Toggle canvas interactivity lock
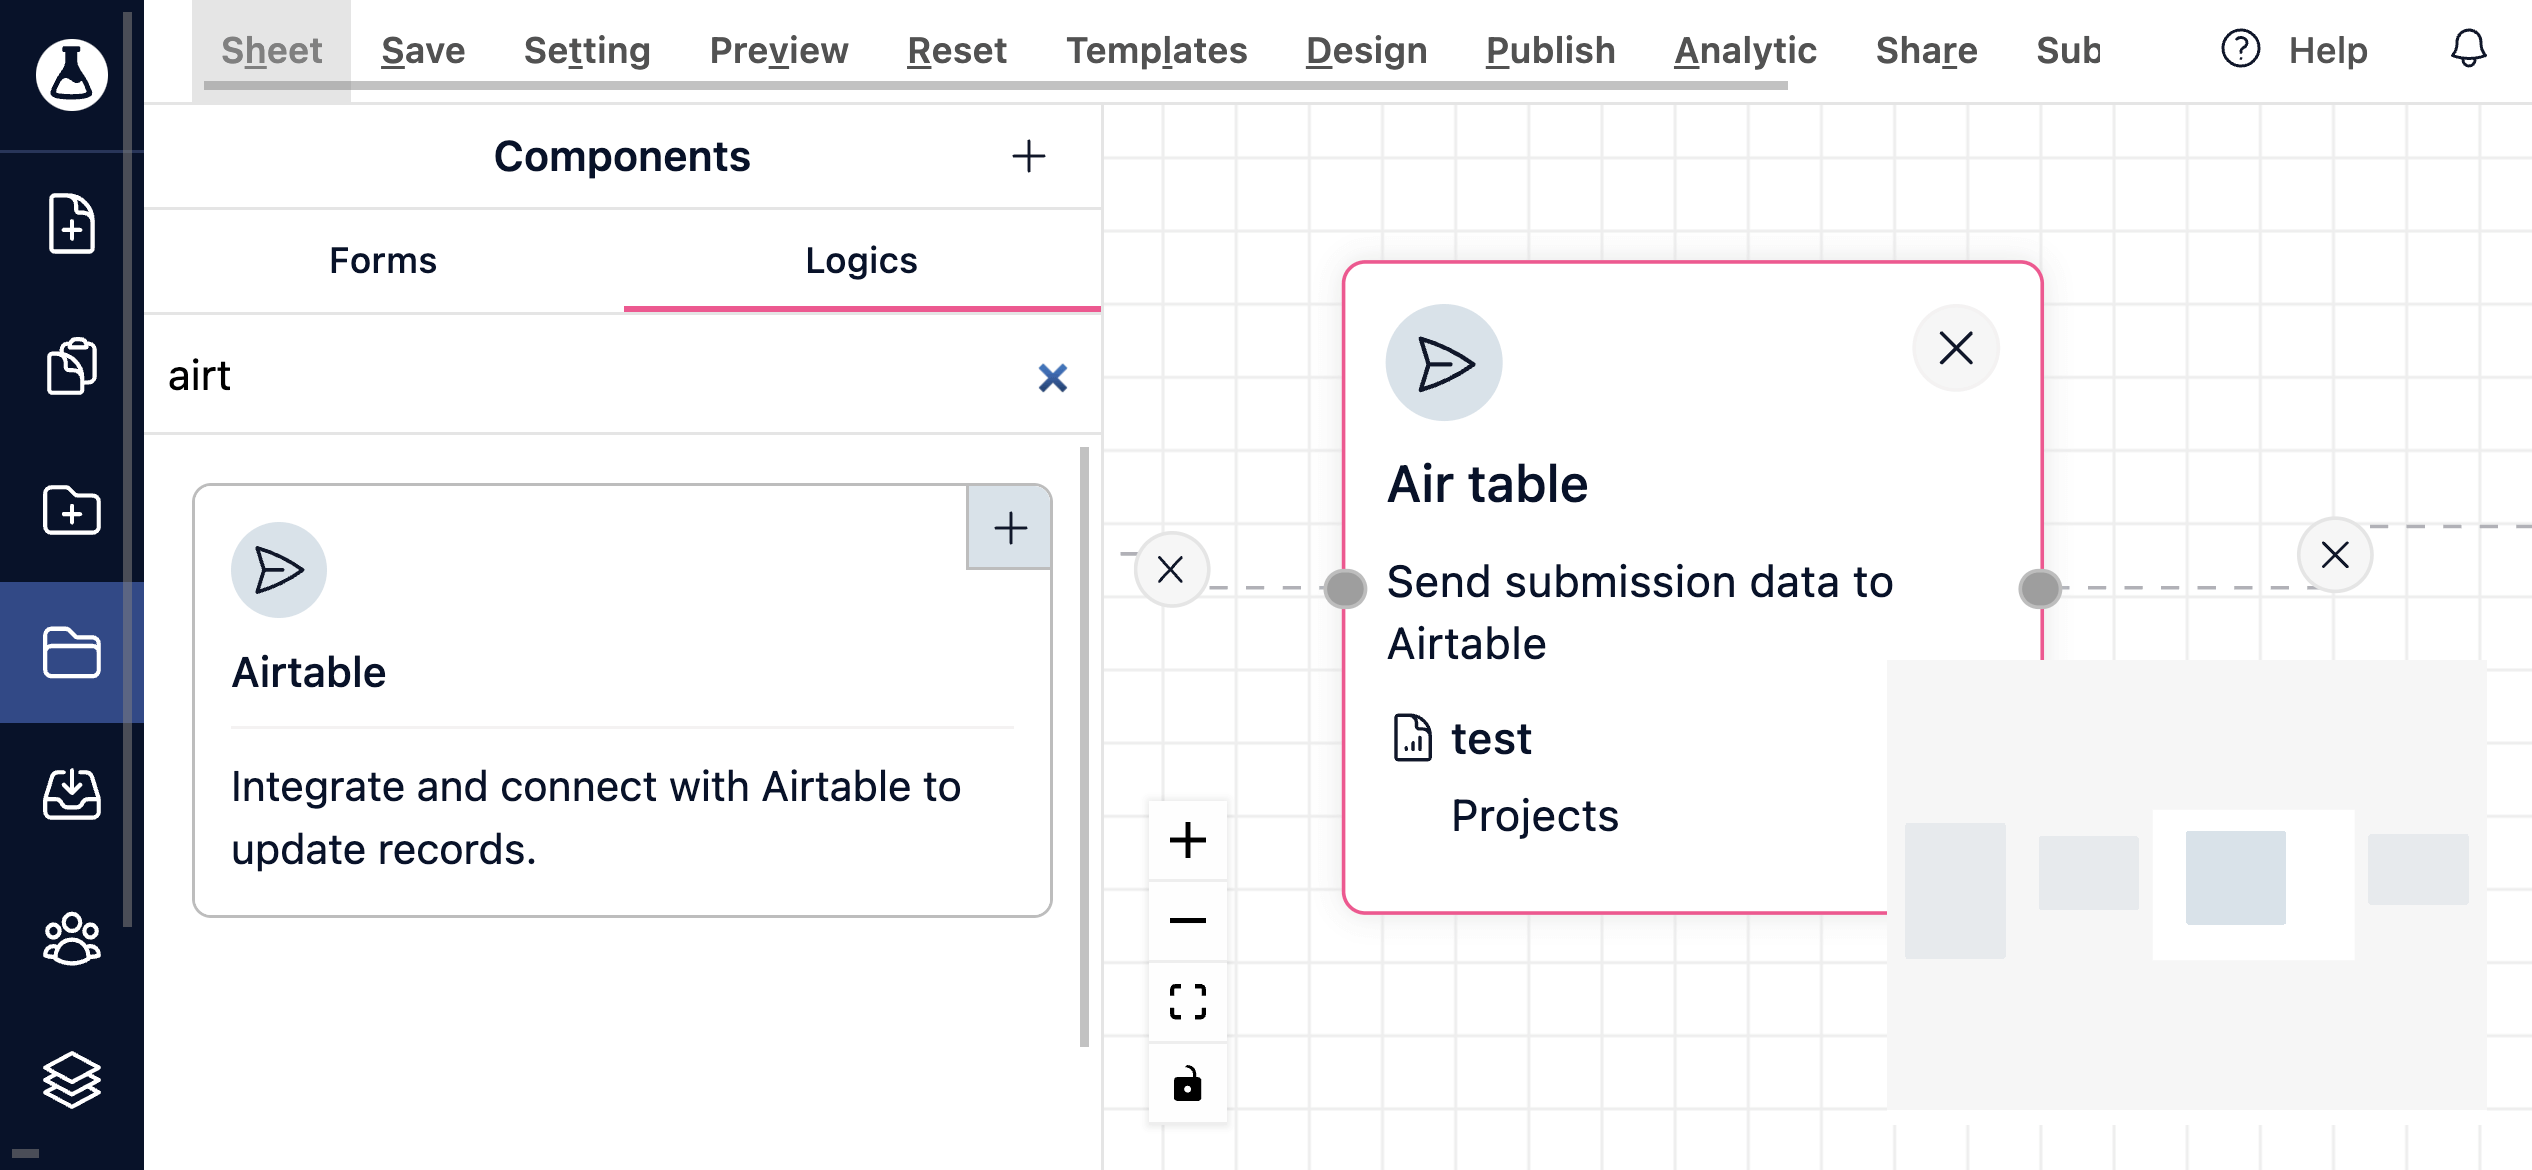Screen dimensions: 2532x1170 click(1188, 1084)
